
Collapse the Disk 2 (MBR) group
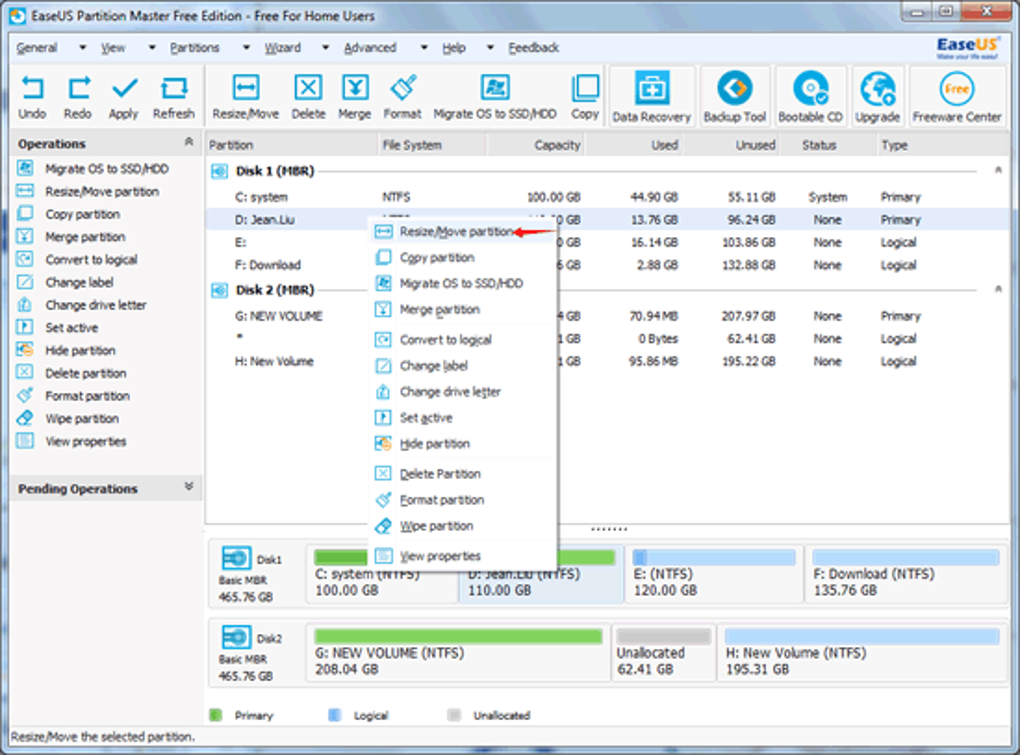[x=998, y=289]
